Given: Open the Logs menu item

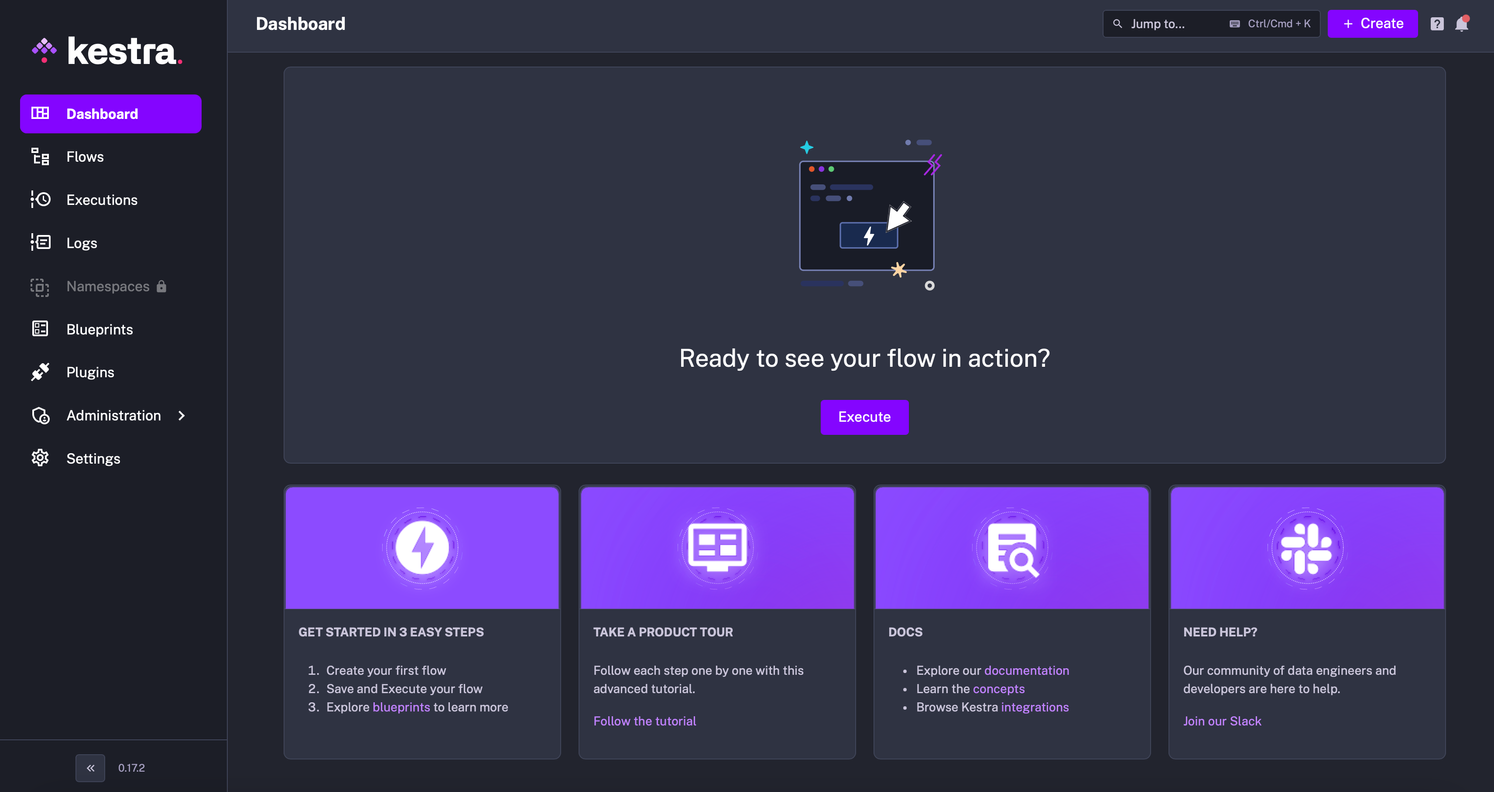Looking at the screenshot, I should point(110,243).
